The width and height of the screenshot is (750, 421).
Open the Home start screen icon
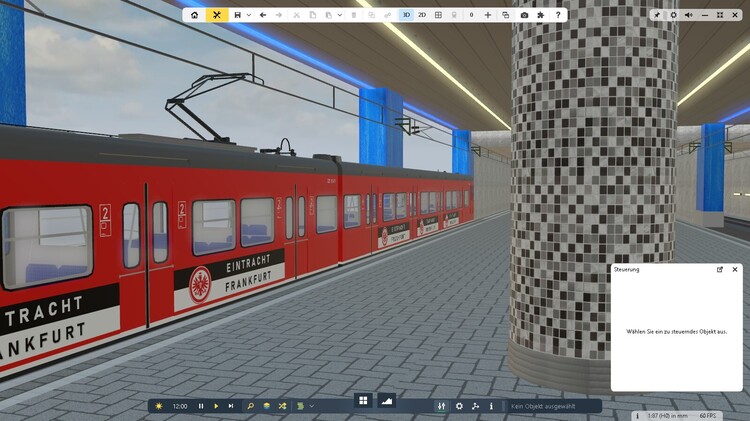(x=195, y=15)
